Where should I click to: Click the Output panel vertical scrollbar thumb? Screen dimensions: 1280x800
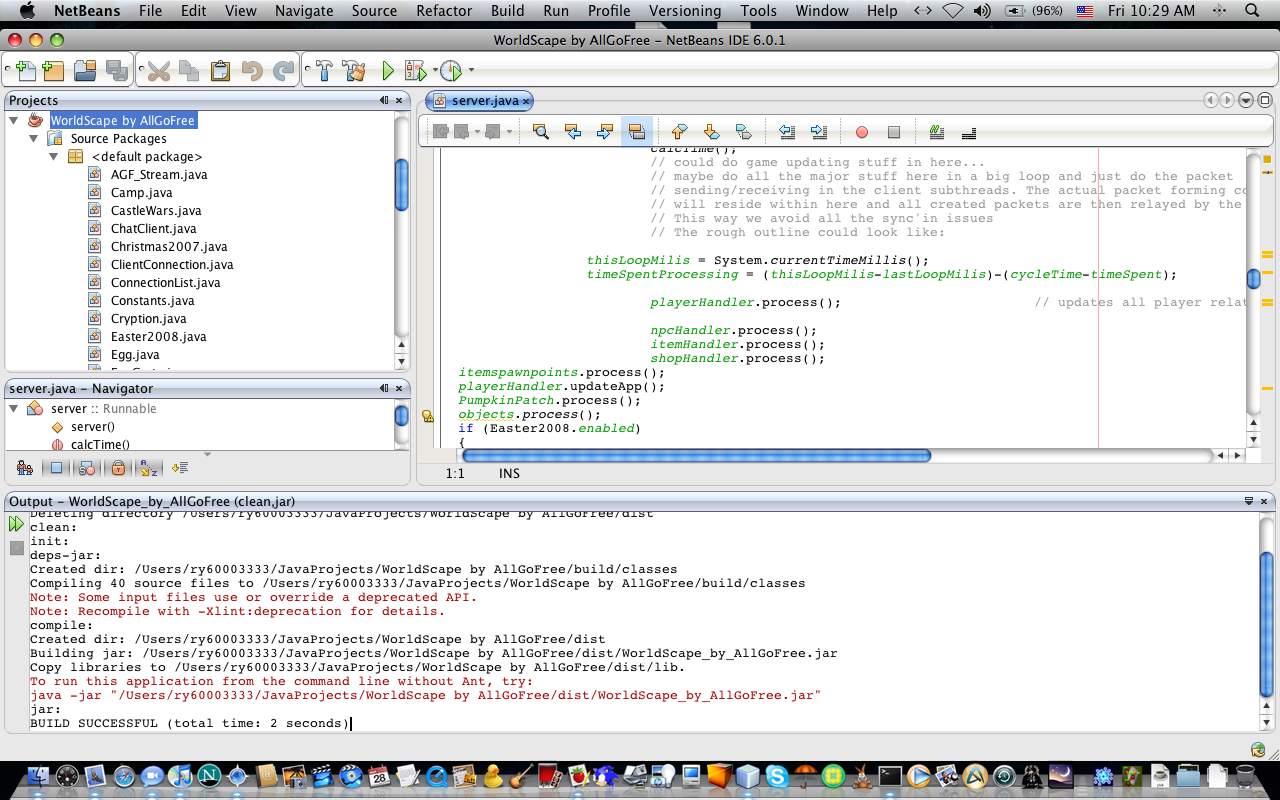click(1266, 623)
